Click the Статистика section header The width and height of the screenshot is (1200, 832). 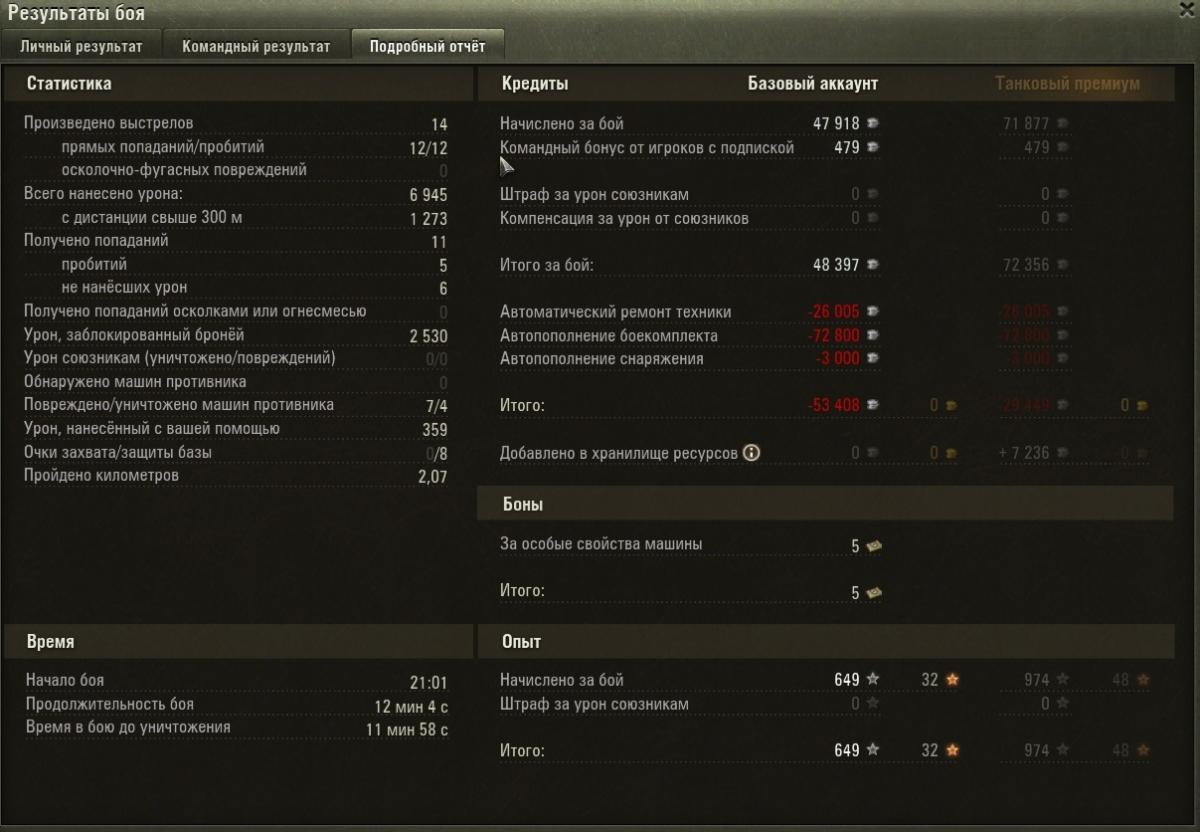click(69, 84)
